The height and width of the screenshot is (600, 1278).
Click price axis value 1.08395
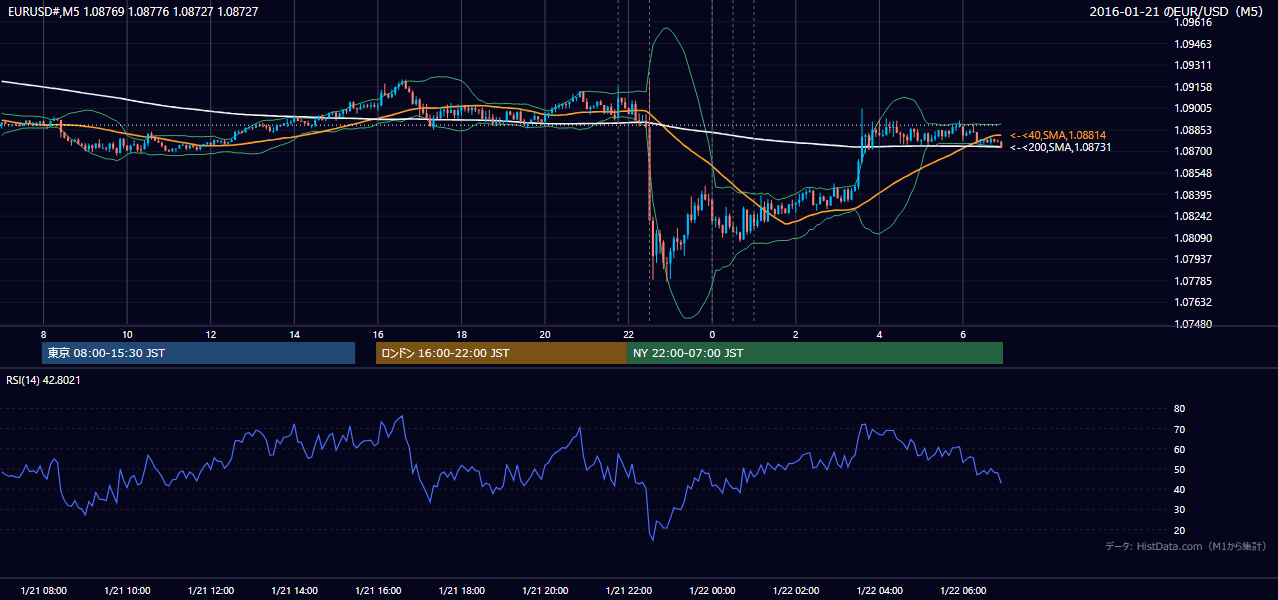pyautogui.click(x=1192, y=195)
